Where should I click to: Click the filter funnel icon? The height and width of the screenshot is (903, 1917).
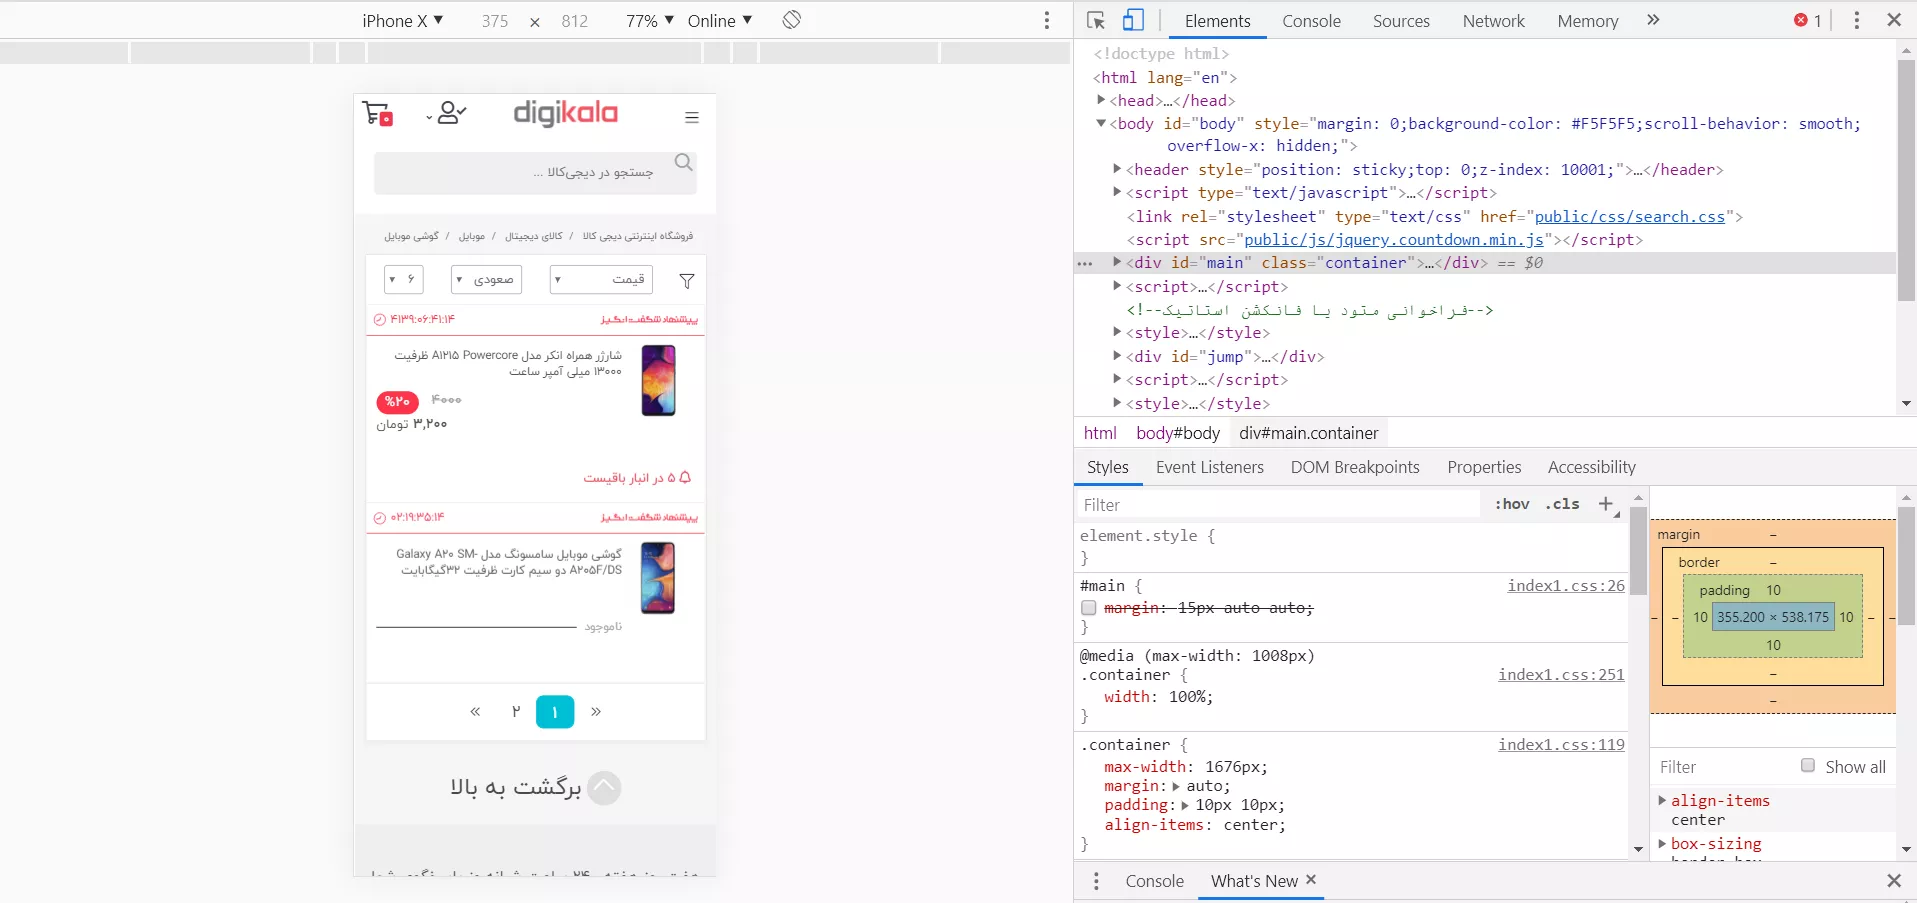point(687,281)
